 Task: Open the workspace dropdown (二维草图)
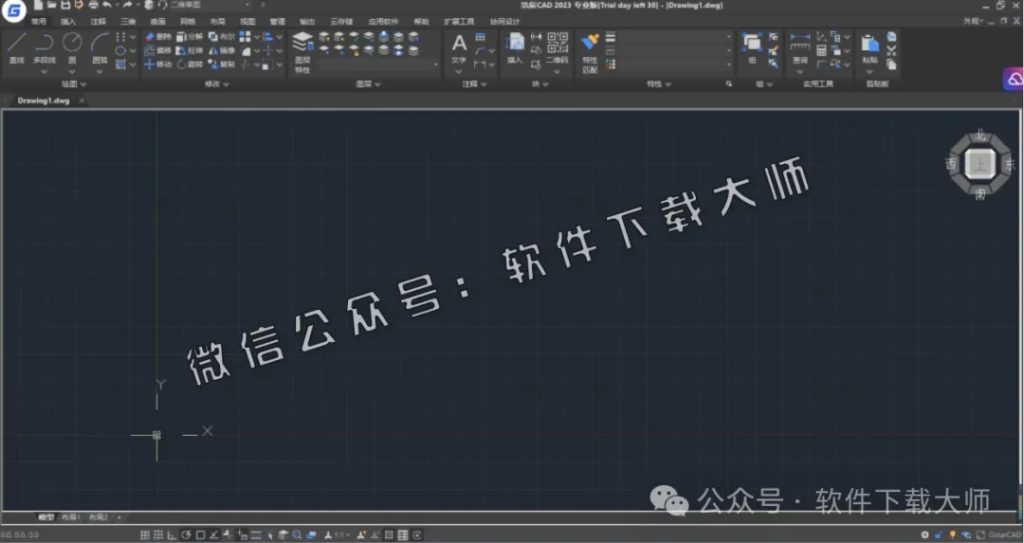pos(209,5)
